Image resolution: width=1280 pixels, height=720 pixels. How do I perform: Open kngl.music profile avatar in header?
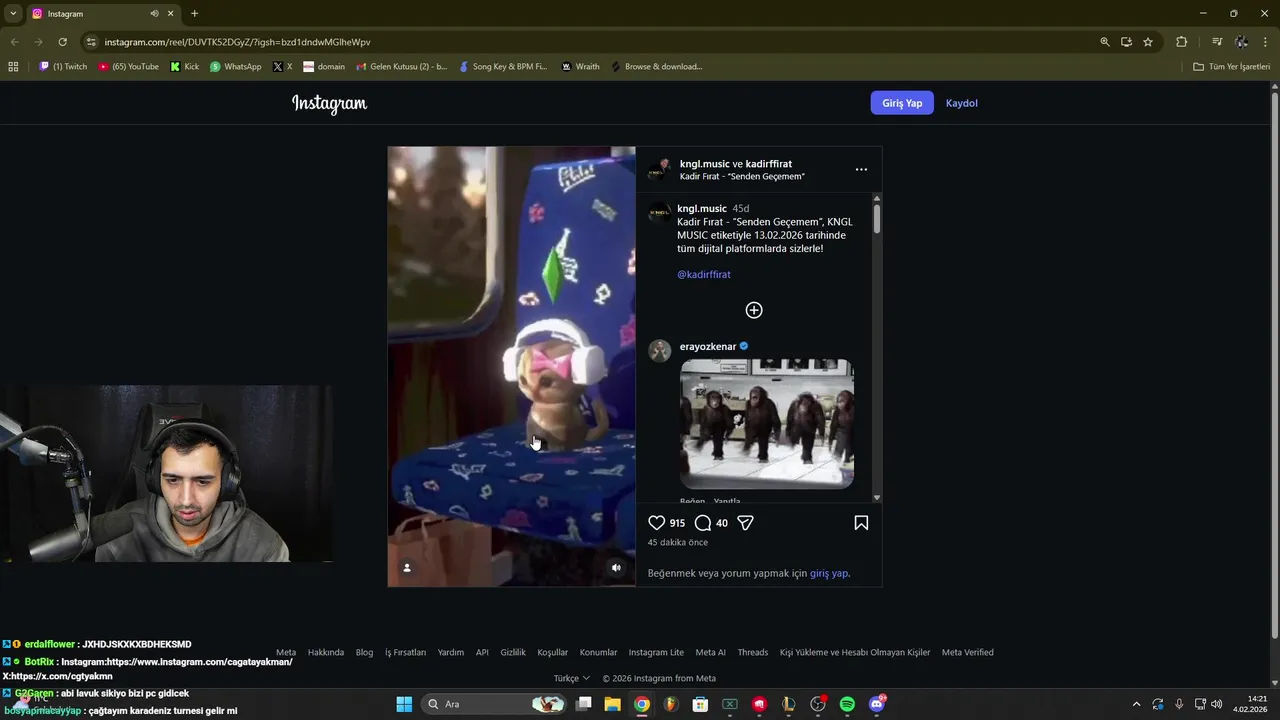[659, 169]
